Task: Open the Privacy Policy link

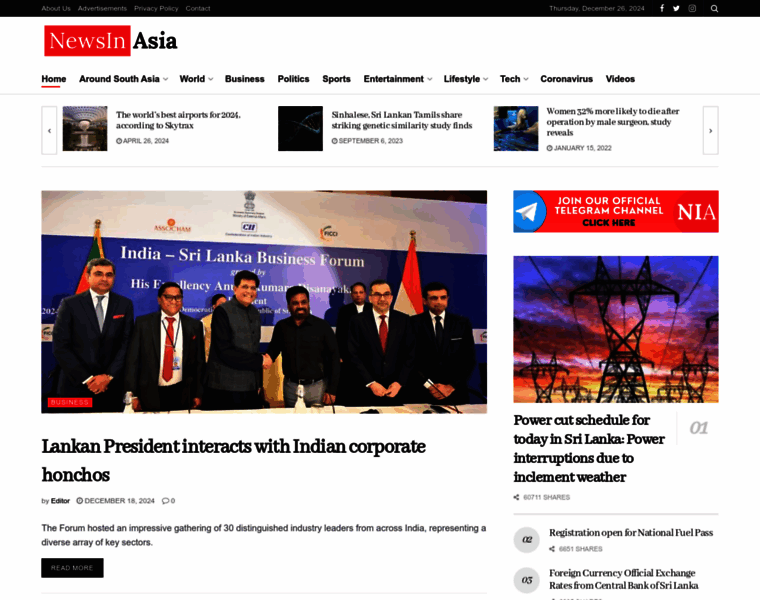Action: pos(156,8)
